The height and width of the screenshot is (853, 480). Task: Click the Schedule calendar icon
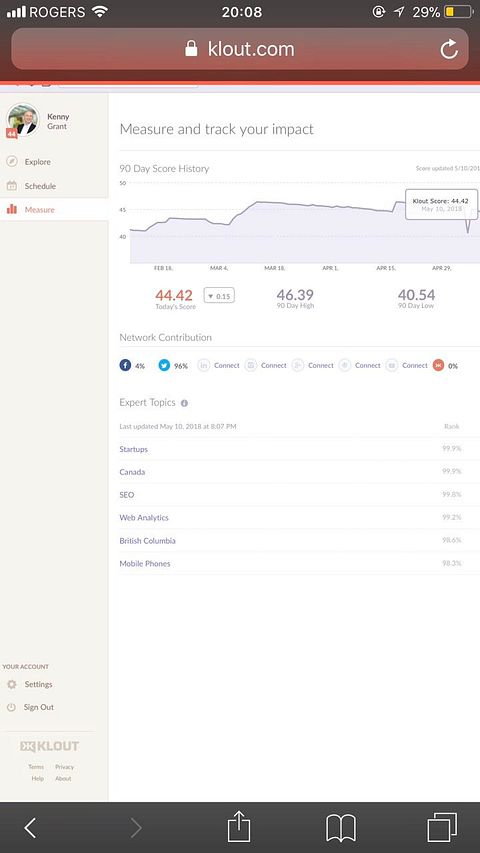click(11, 186)
